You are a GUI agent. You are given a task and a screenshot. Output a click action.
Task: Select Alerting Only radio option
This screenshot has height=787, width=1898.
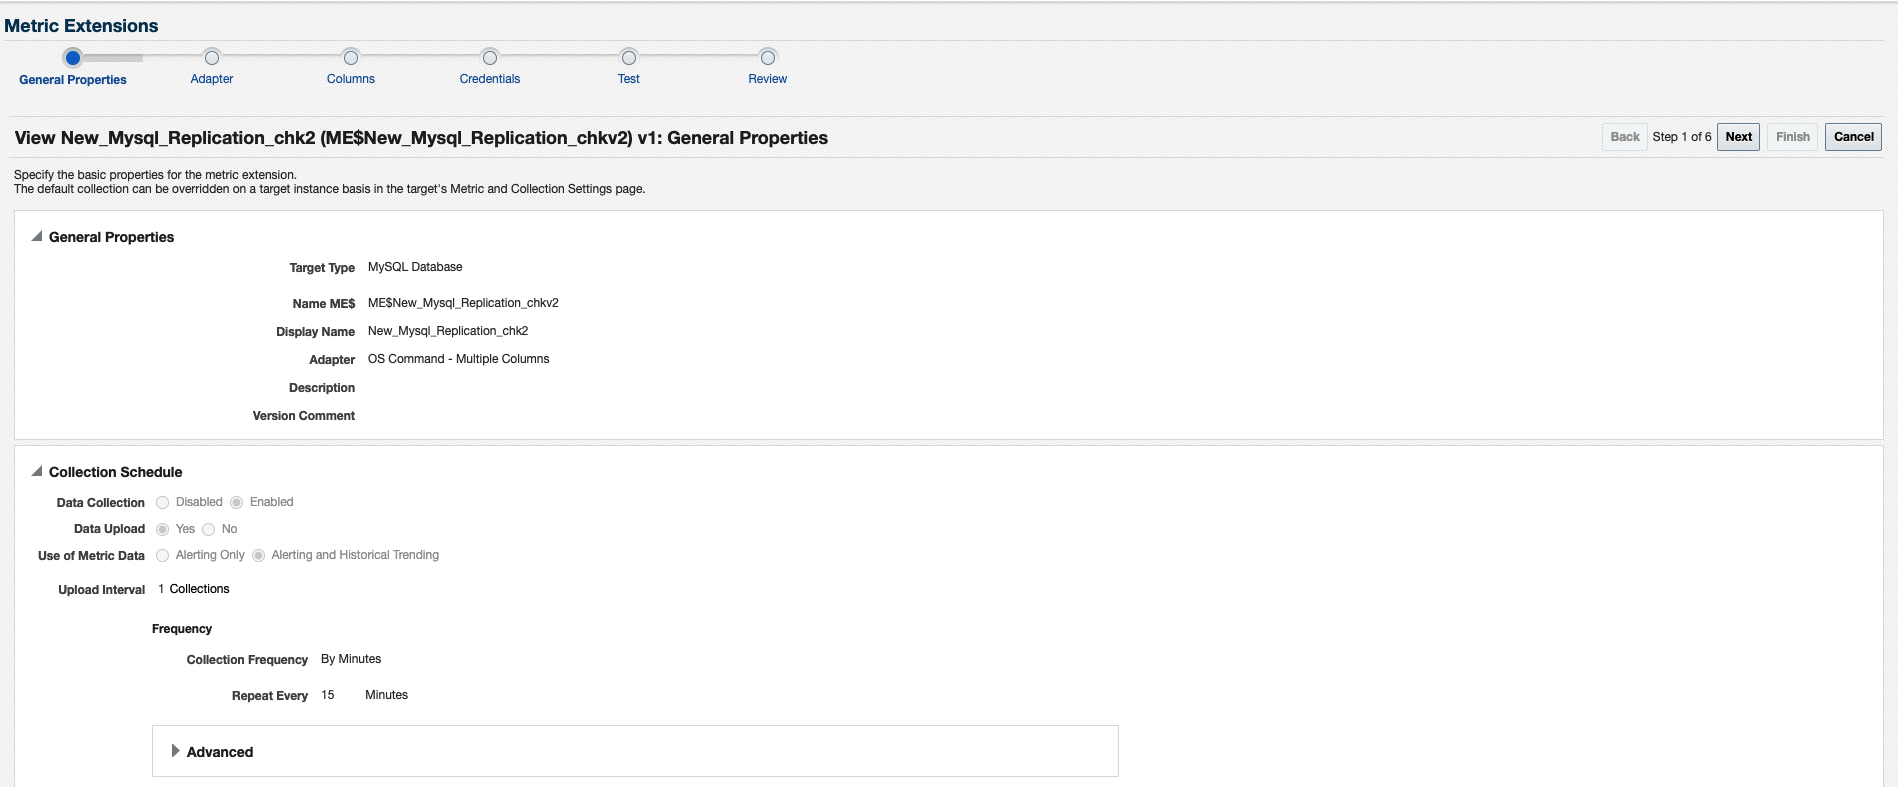click(163, 556)
